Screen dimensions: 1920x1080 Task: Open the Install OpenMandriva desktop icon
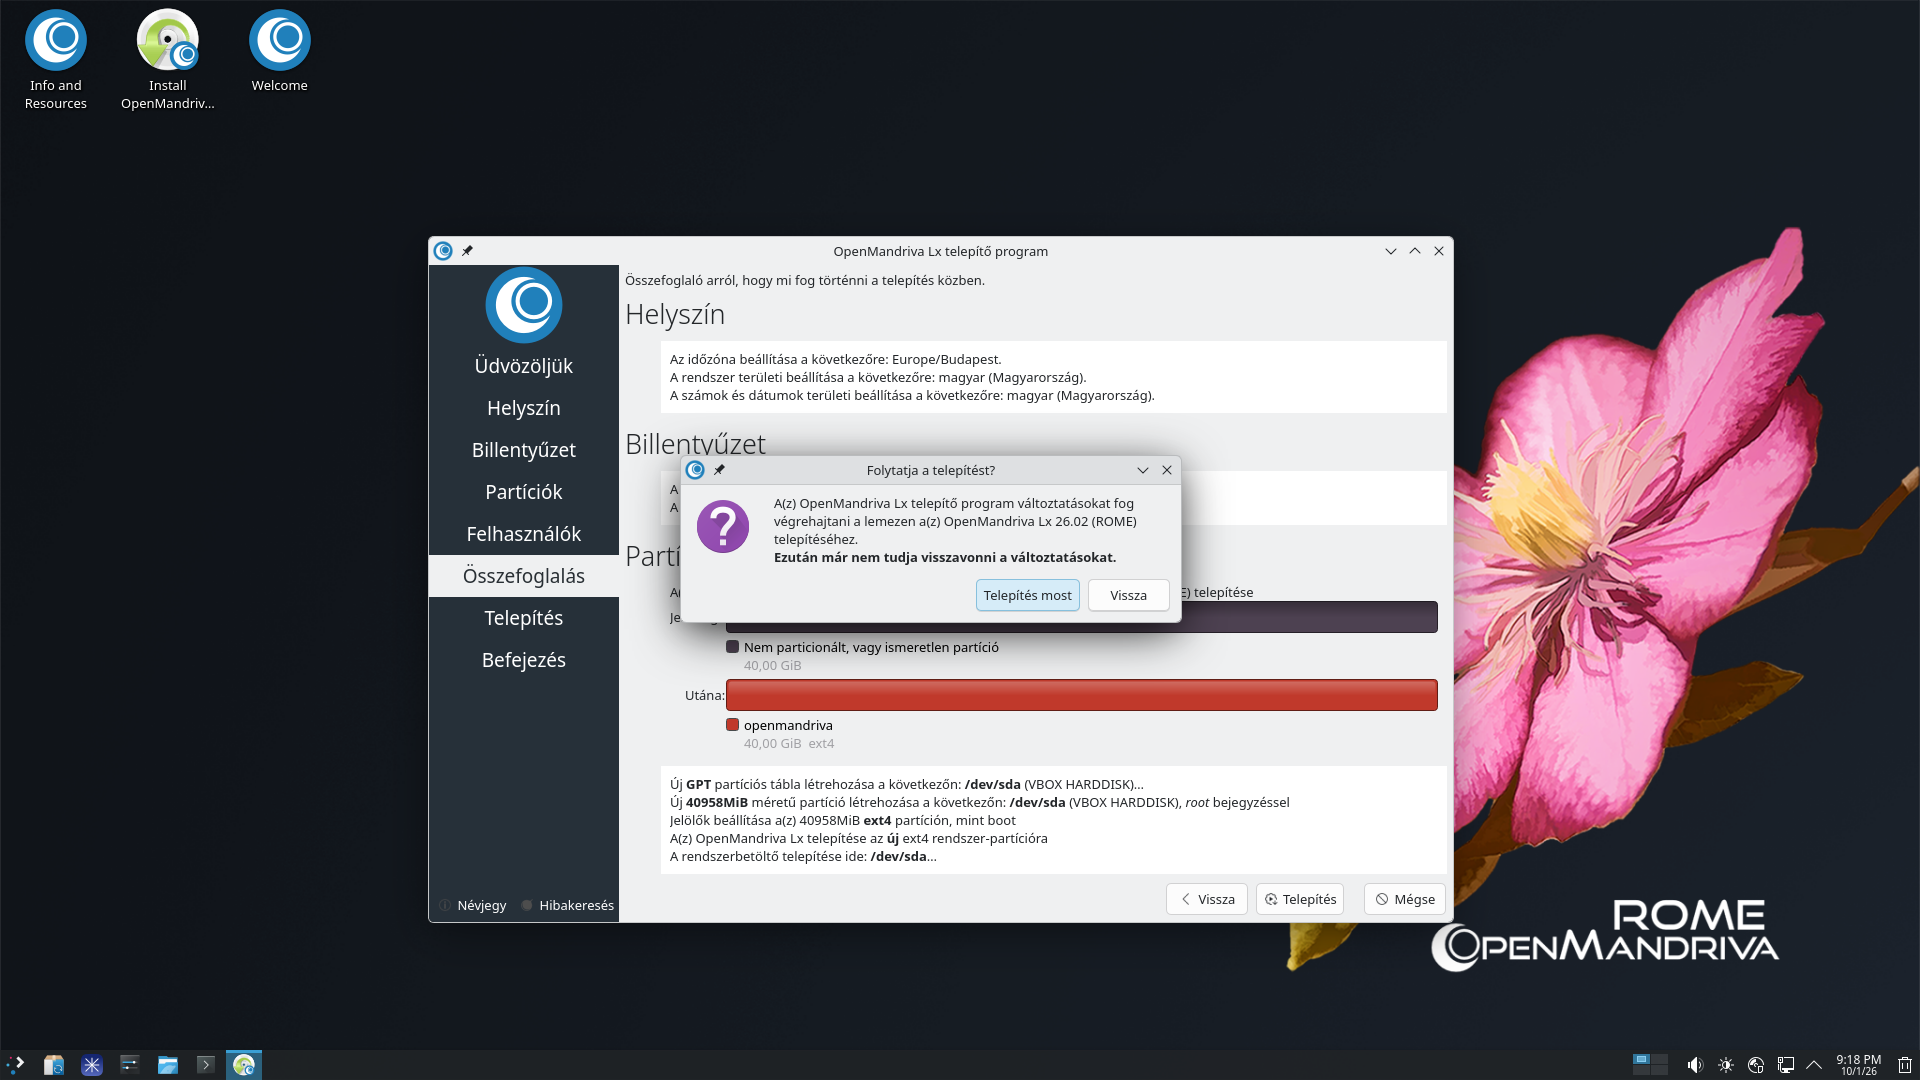pos(168,60)
